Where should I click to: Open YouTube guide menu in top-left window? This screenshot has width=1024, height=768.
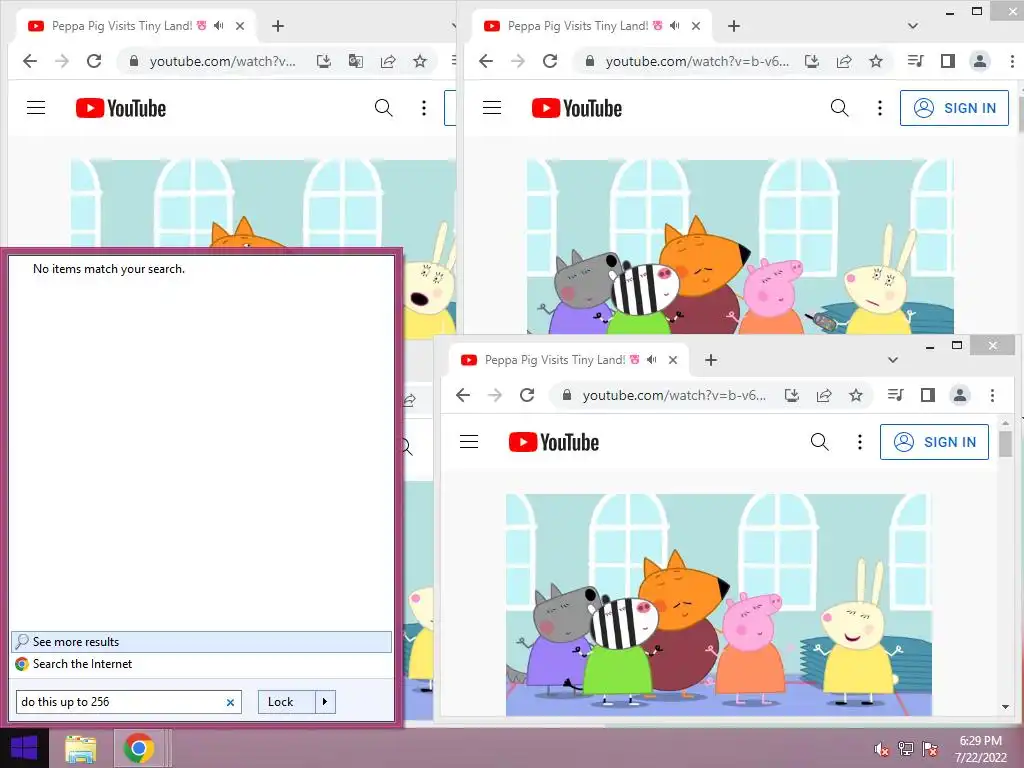pyautogui.click(x=36, y=108)
